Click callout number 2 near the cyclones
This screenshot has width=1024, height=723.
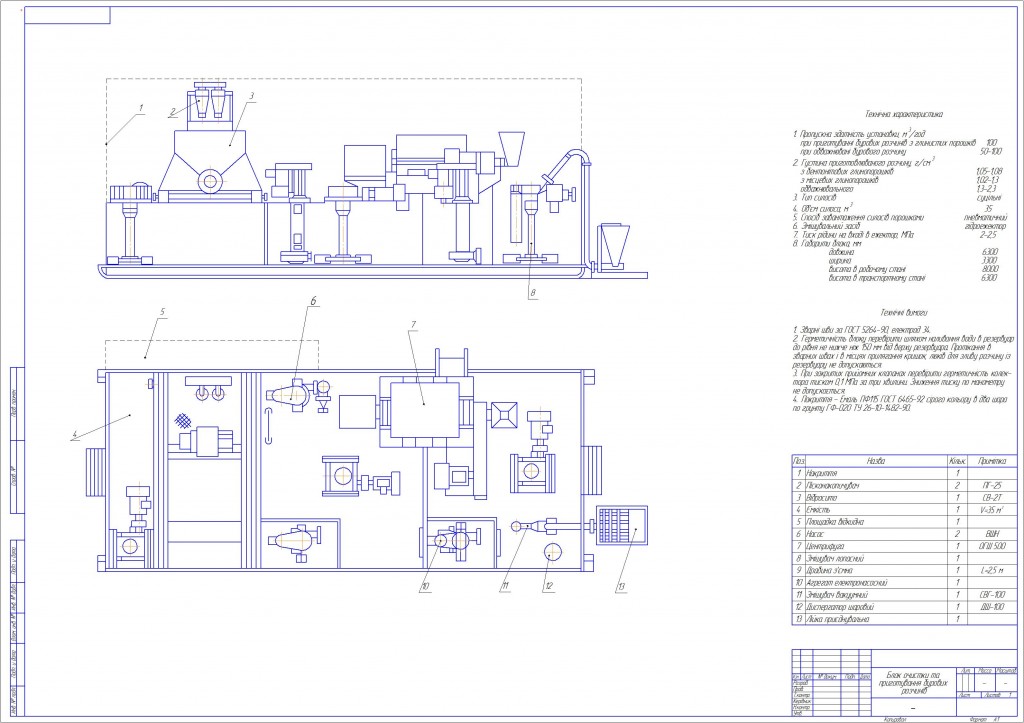point(172,112)
